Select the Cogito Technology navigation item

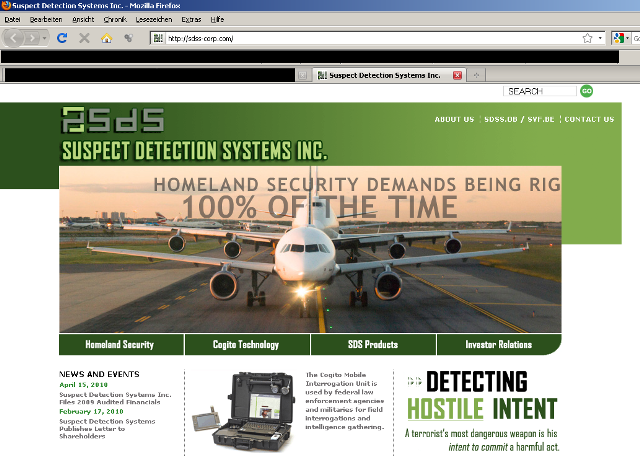(246, 345)
